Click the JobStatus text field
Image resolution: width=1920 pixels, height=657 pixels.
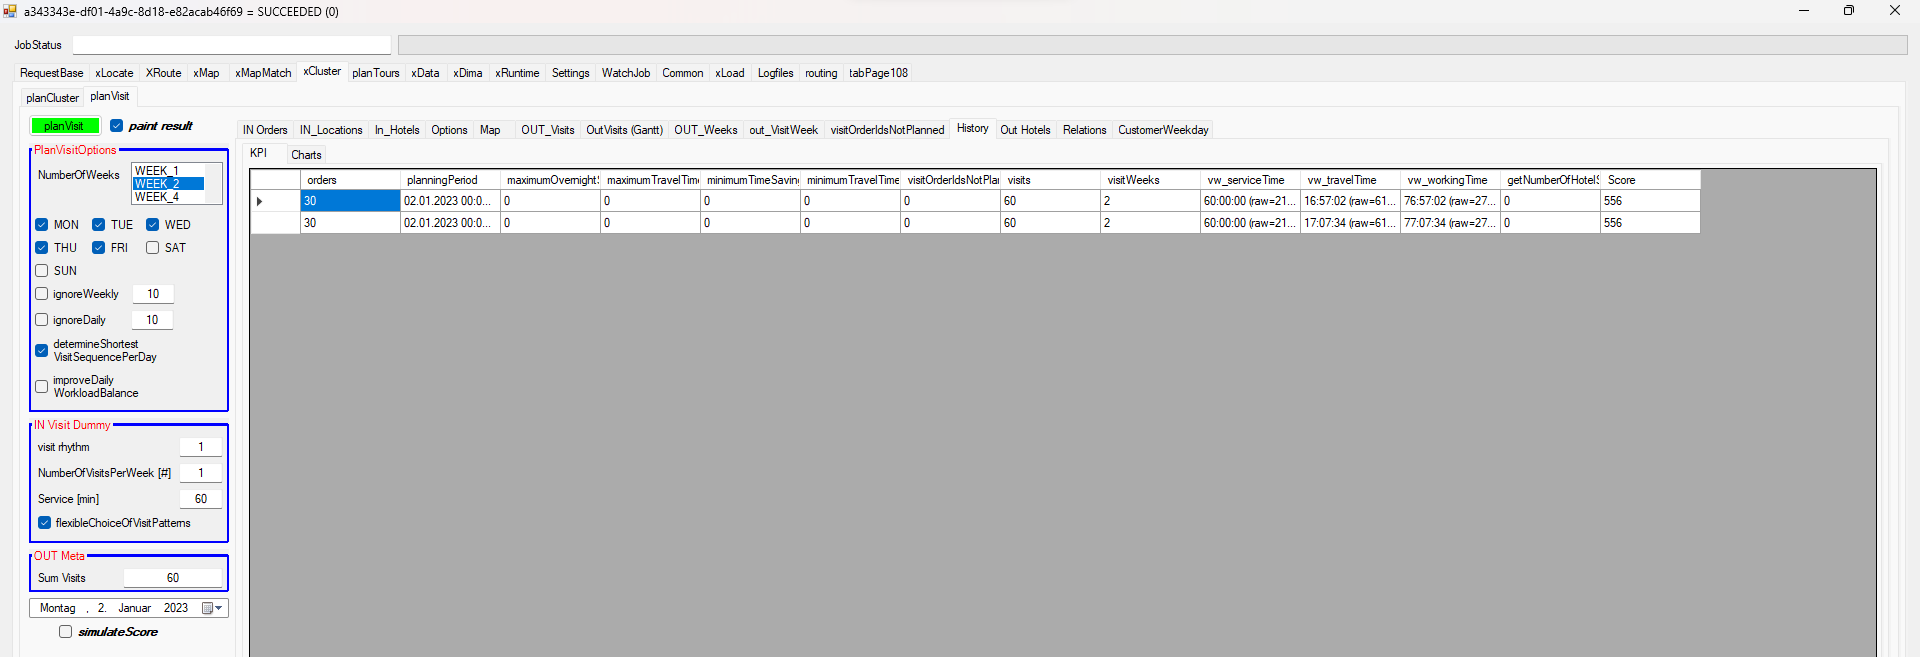(x=231, y=45)
